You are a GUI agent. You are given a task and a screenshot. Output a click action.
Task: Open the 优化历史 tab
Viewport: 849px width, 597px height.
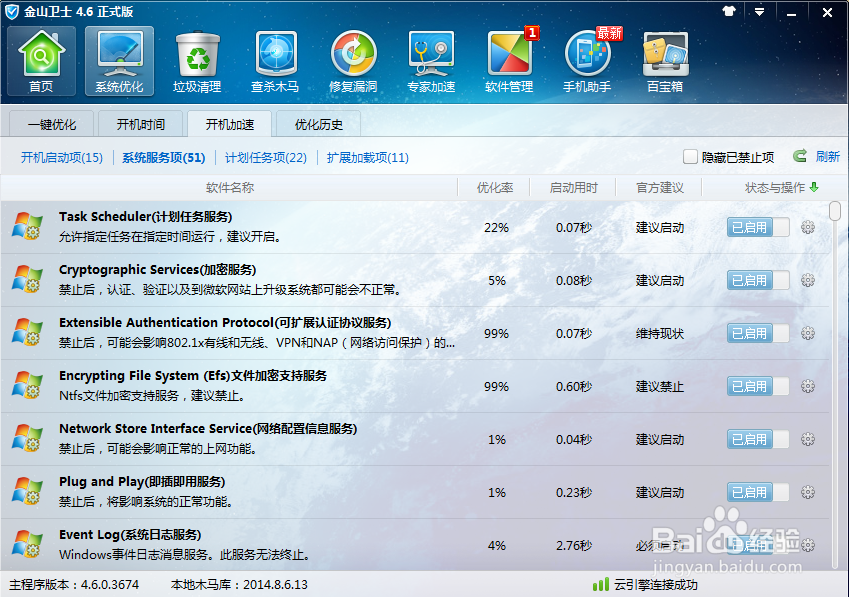tap(318, 124)
